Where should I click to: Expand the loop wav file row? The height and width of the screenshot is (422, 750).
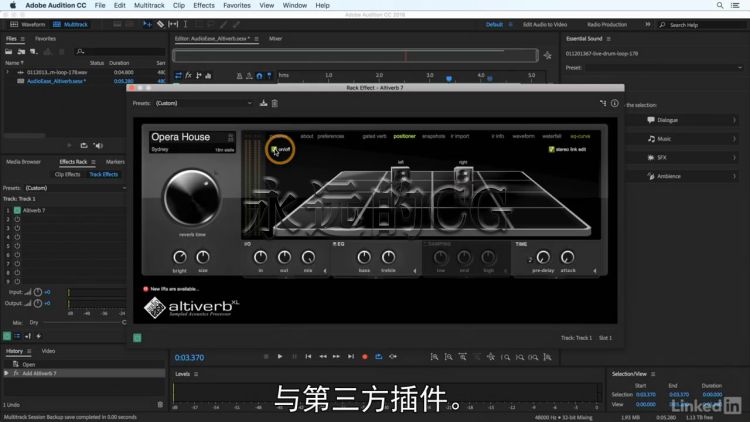pos(7,72)
